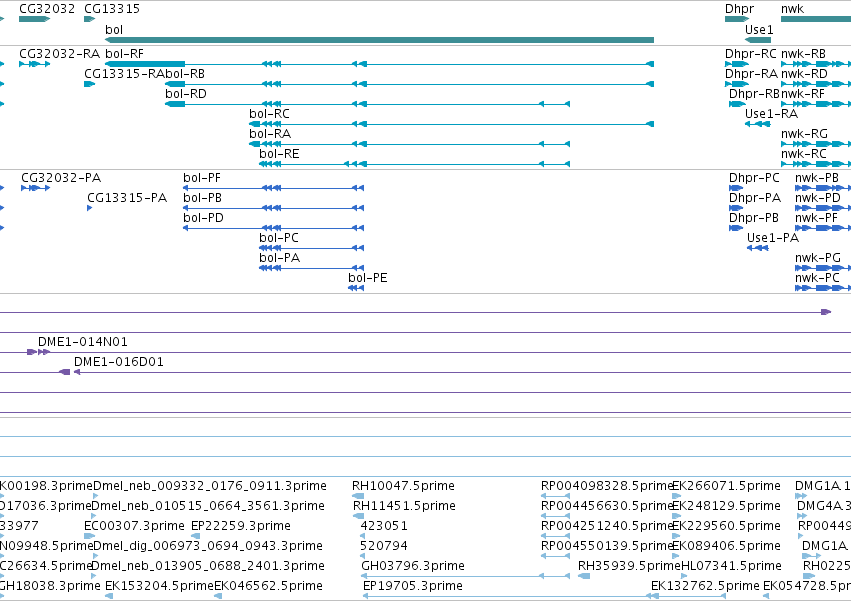
Task: Select the bol-RB transcript label
Action: point(185,73)
